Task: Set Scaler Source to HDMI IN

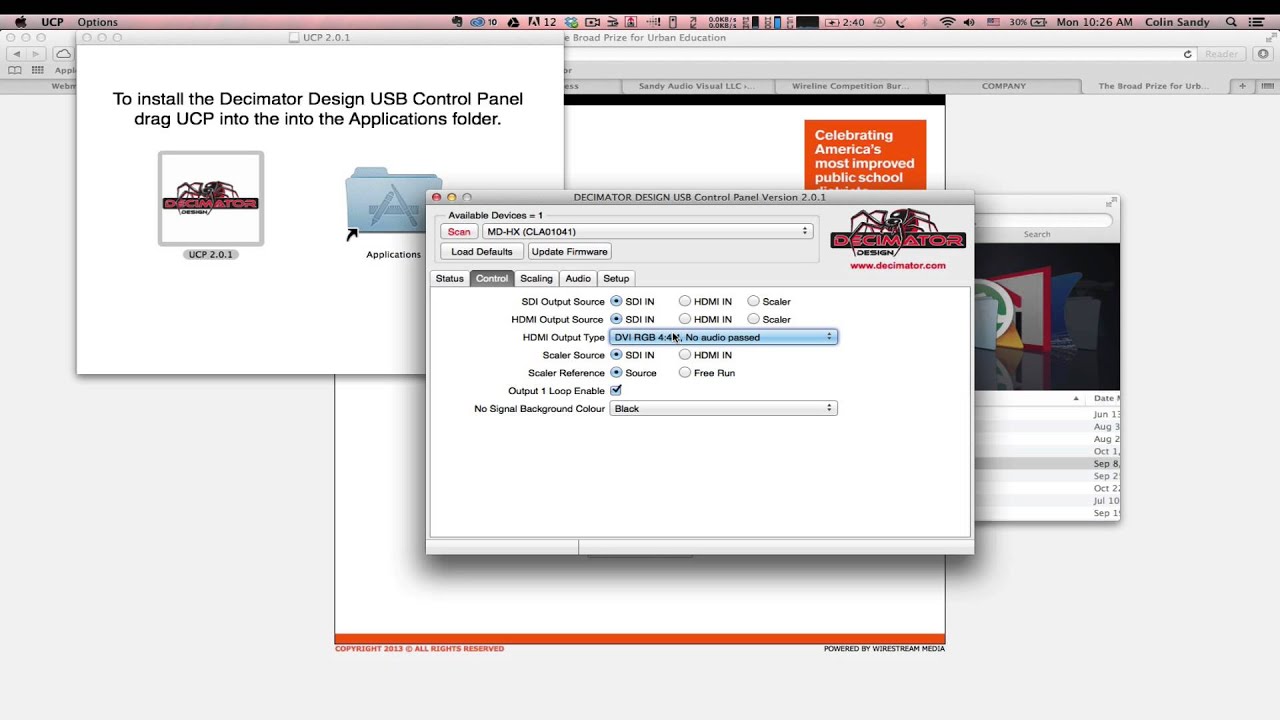Action: 685,355
